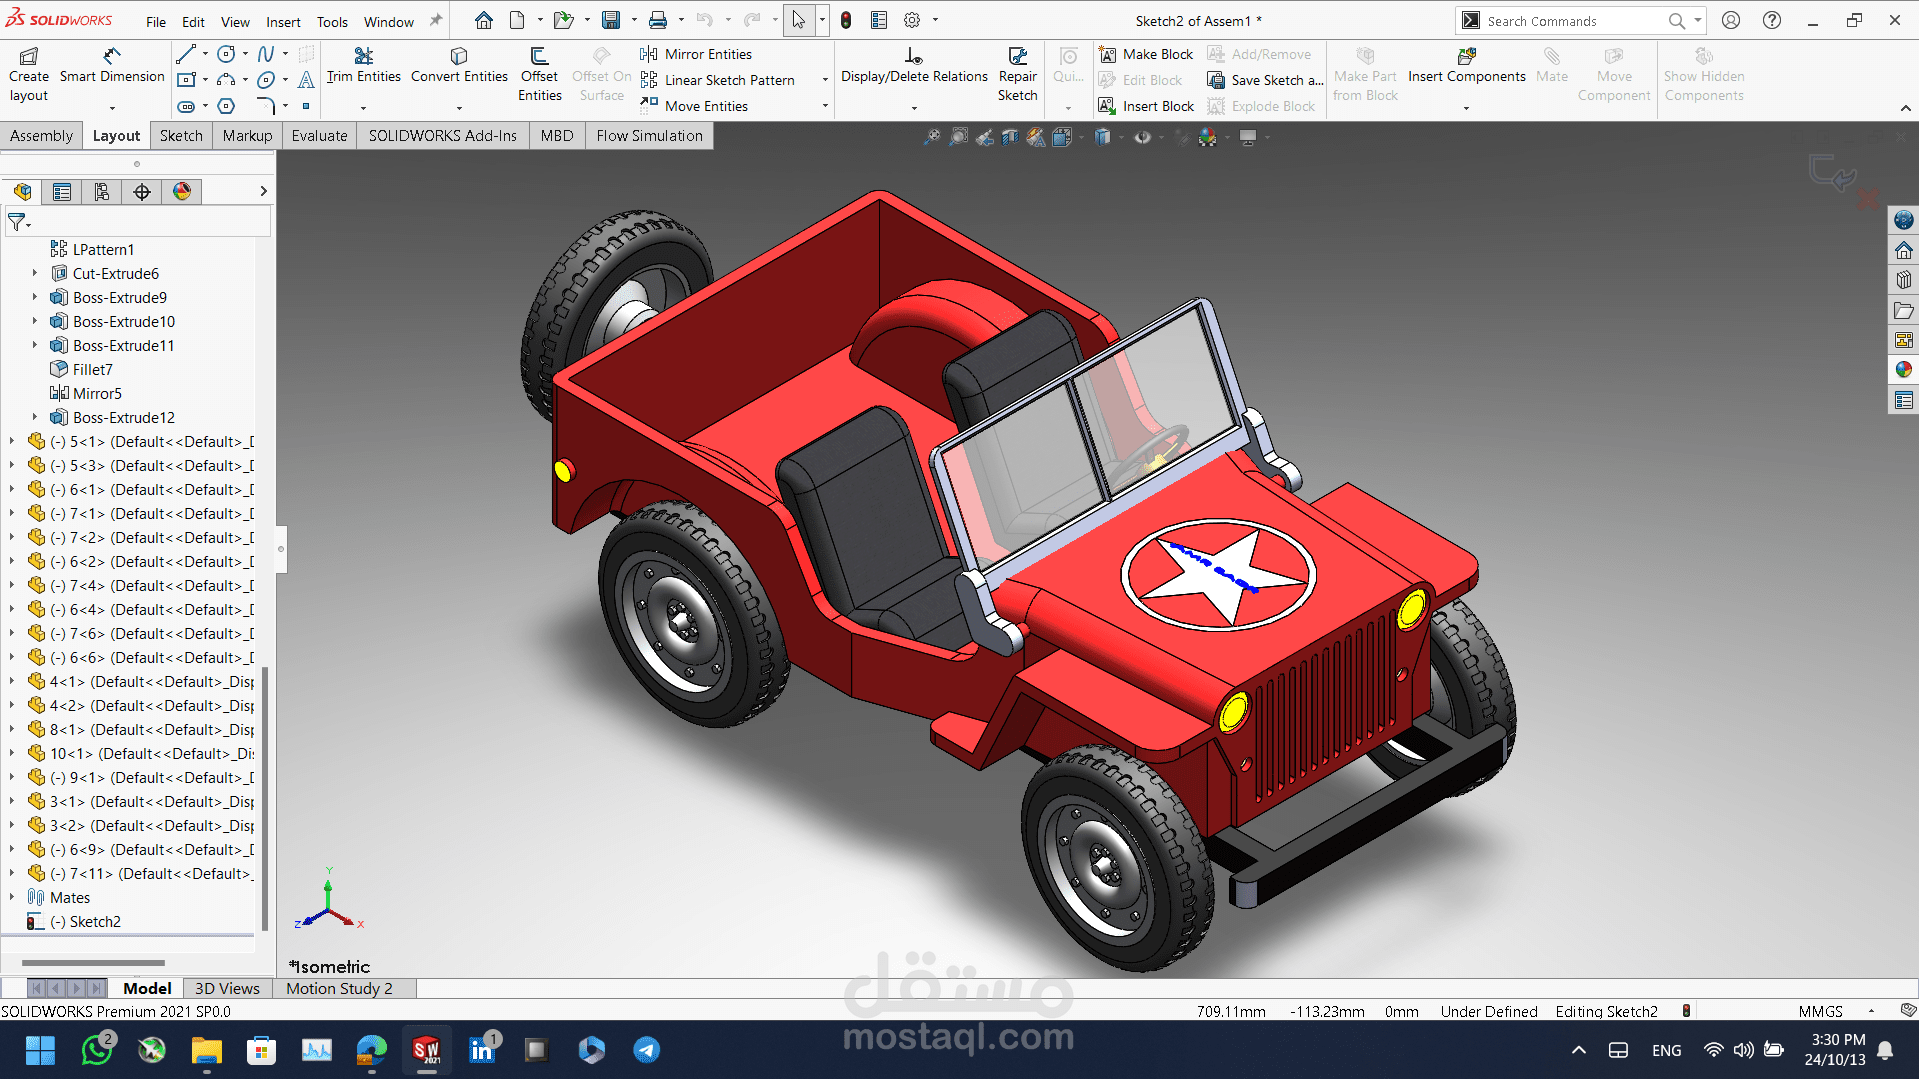Open the Spline tool dropdown arrow

pos(285,54)
